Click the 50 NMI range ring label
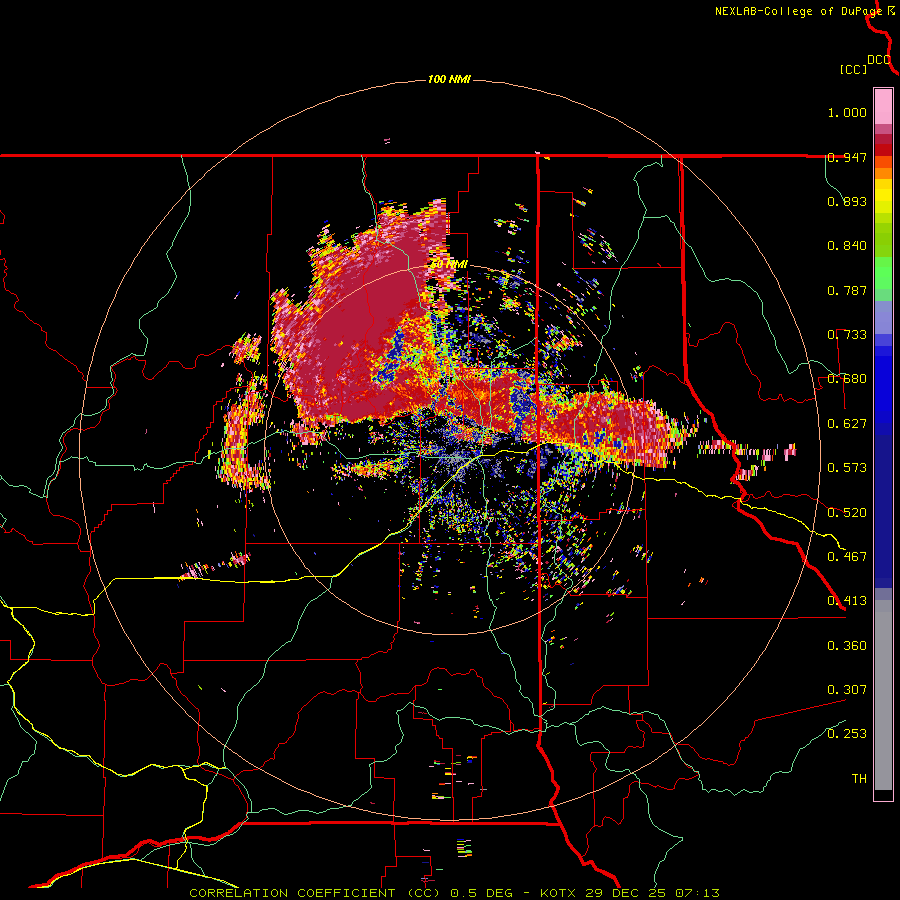 [449, 264]
